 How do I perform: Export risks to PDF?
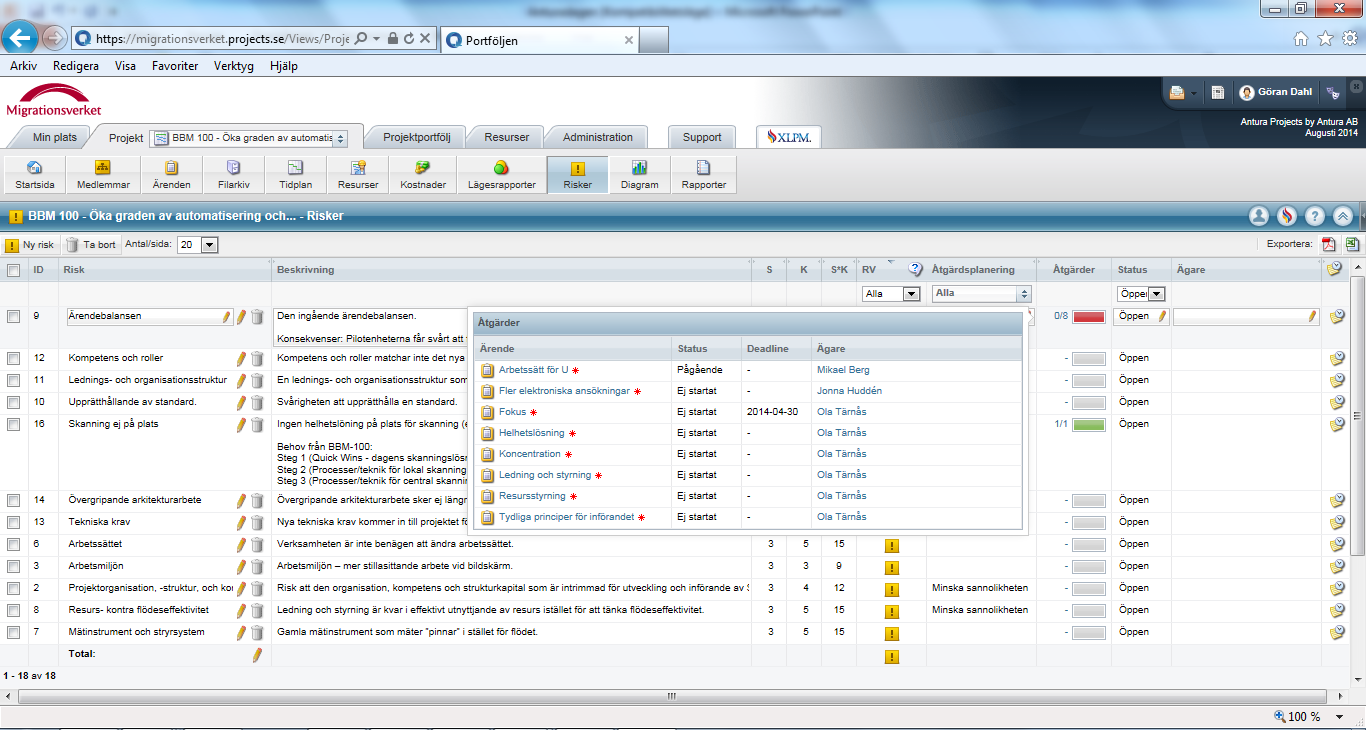tap(1329, 244)
